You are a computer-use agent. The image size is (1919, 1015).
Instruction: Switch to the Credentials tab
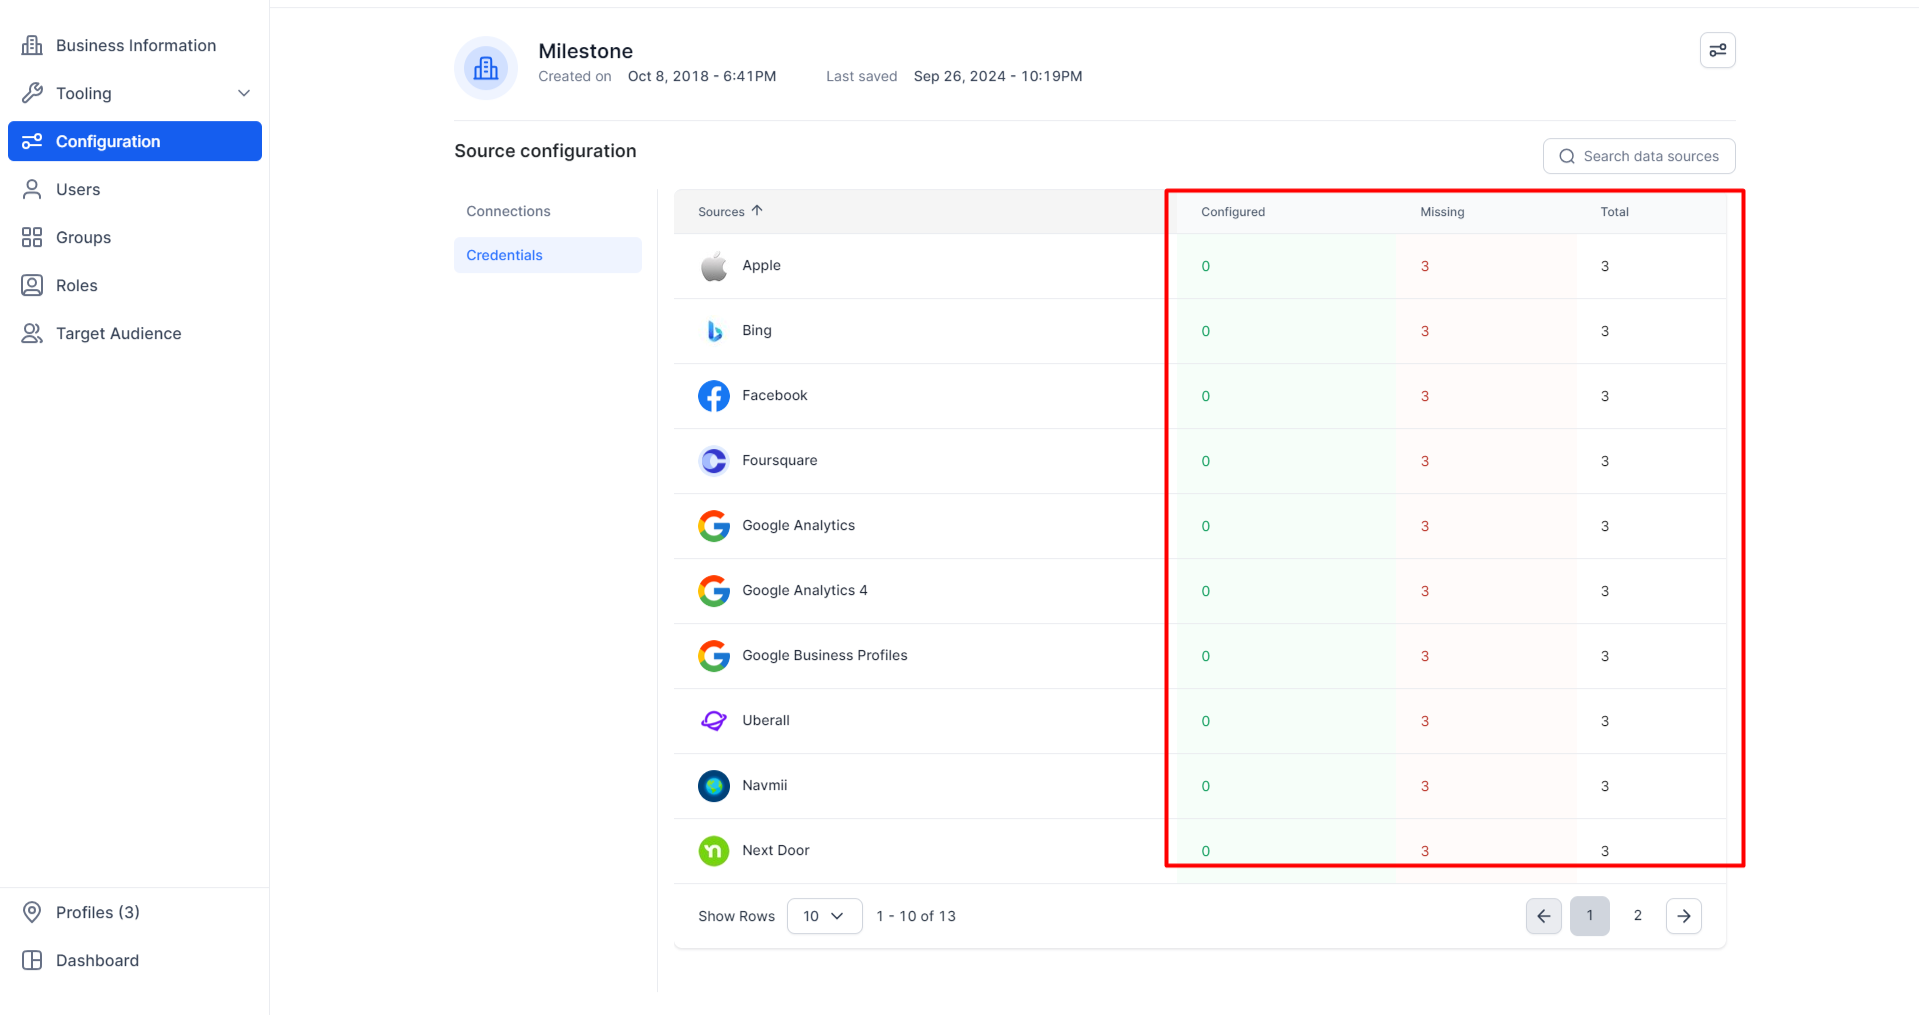point(548,255)
